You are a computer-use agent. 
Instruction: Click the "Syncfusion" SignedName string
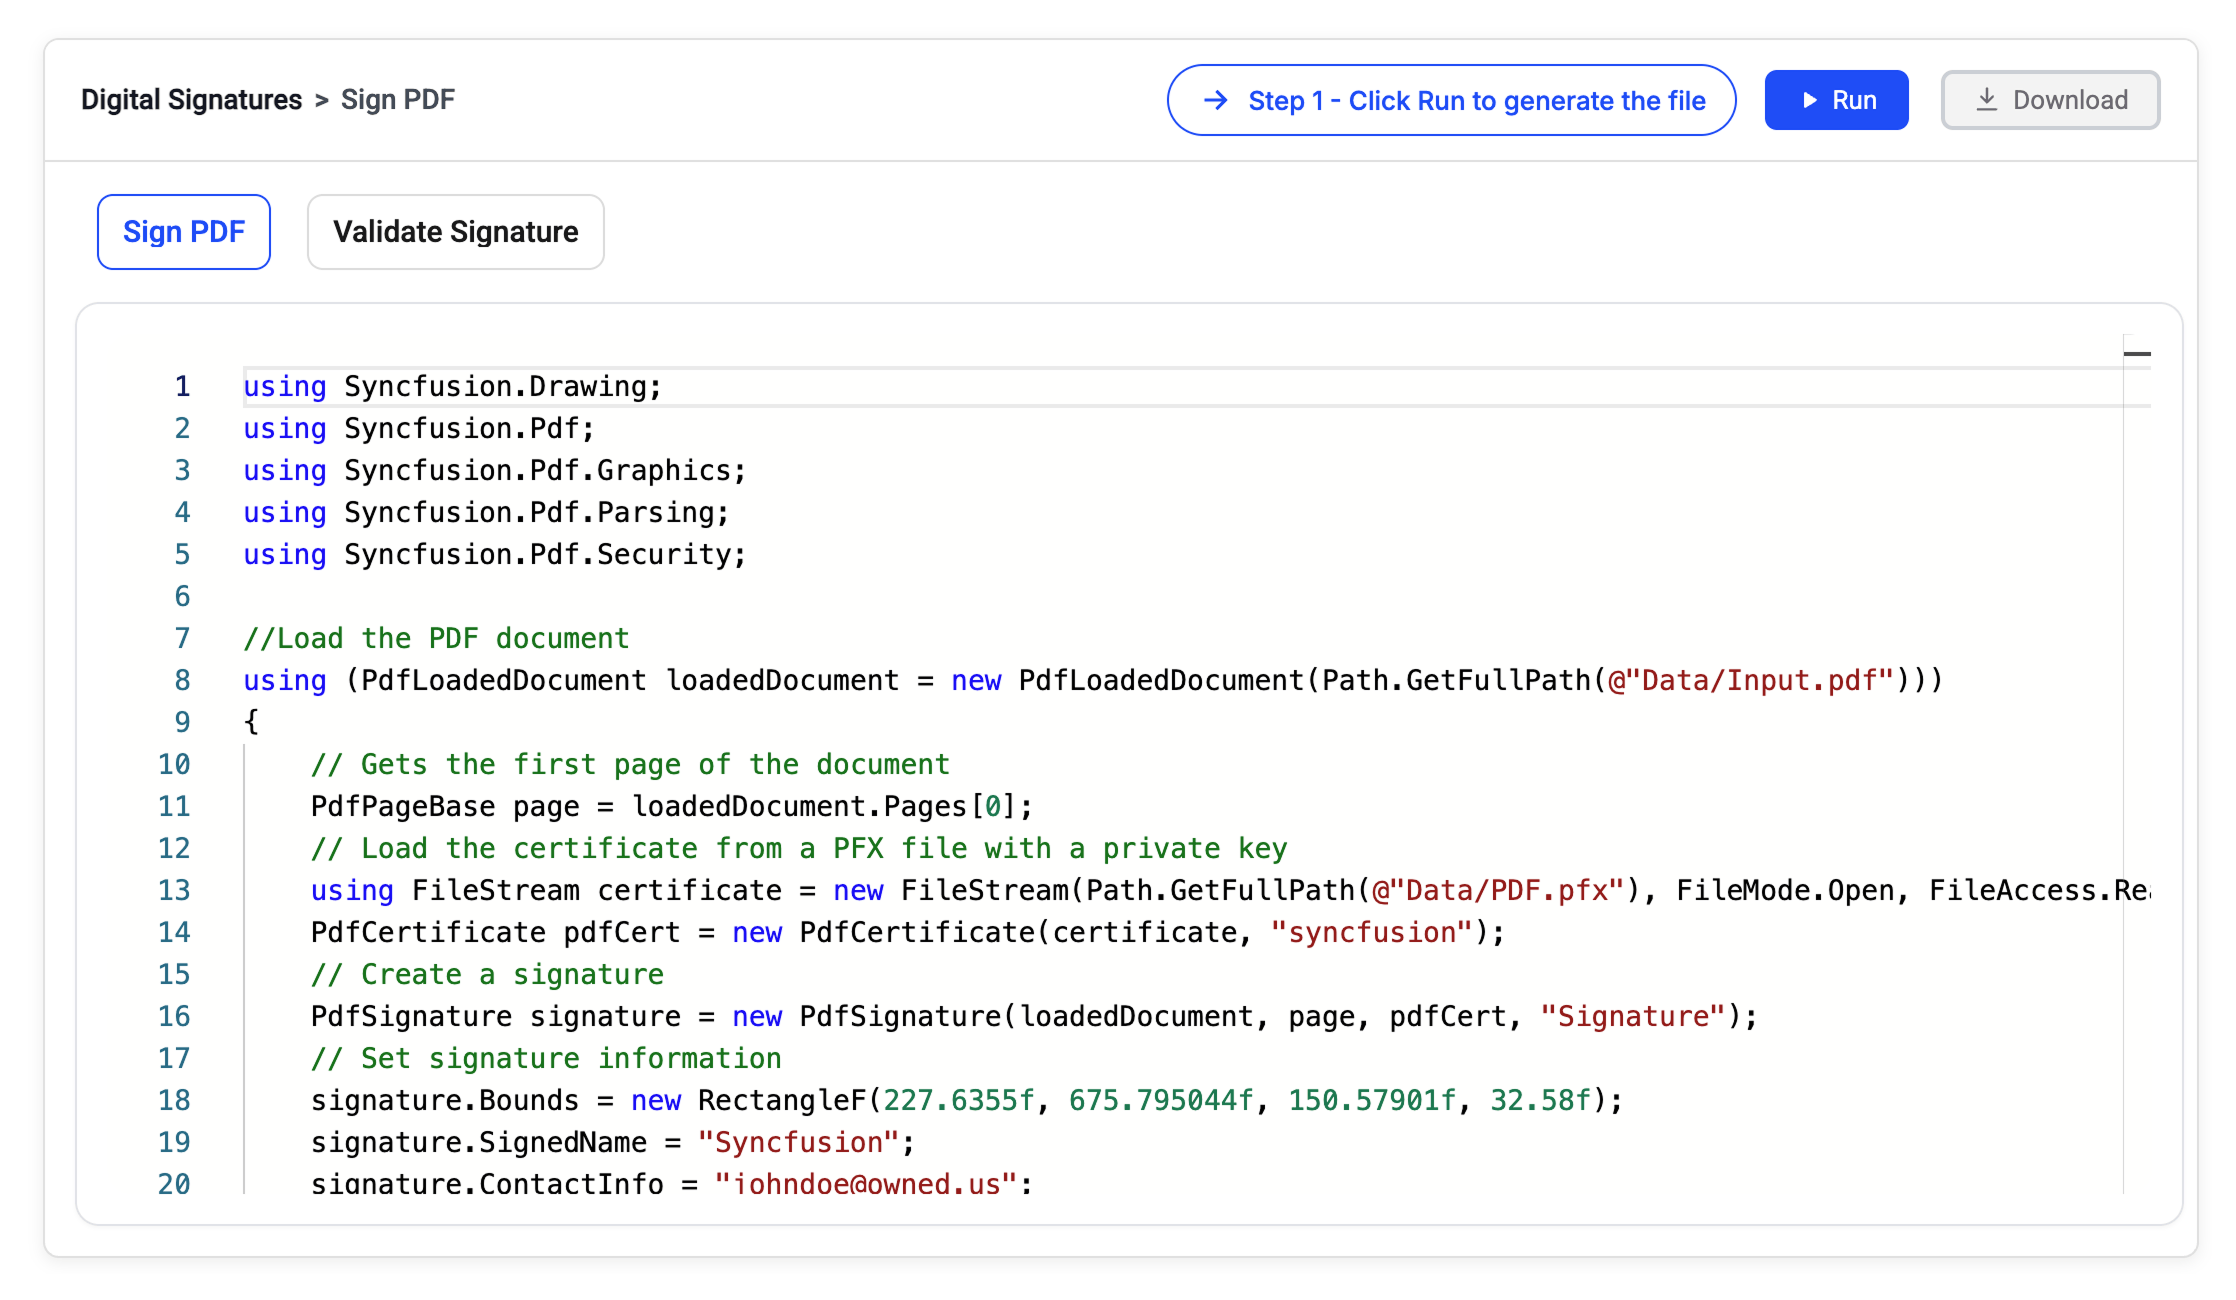(798, 1142)
